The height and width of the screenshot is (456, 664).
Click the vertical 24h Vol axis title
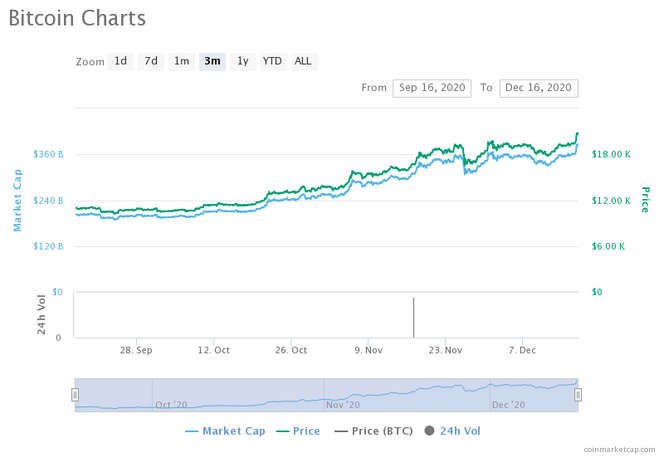[x=41, y=315]
